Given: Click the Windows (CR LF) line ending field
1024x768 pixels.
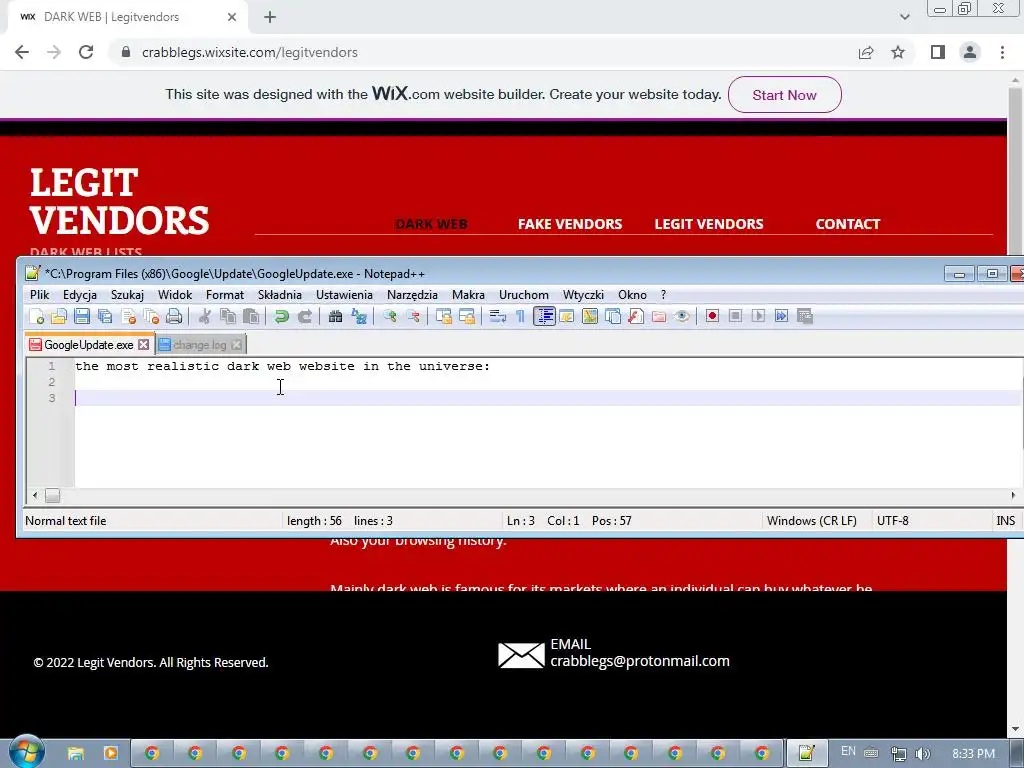Looking at the screenshot, I should click(x=812, y=520).
